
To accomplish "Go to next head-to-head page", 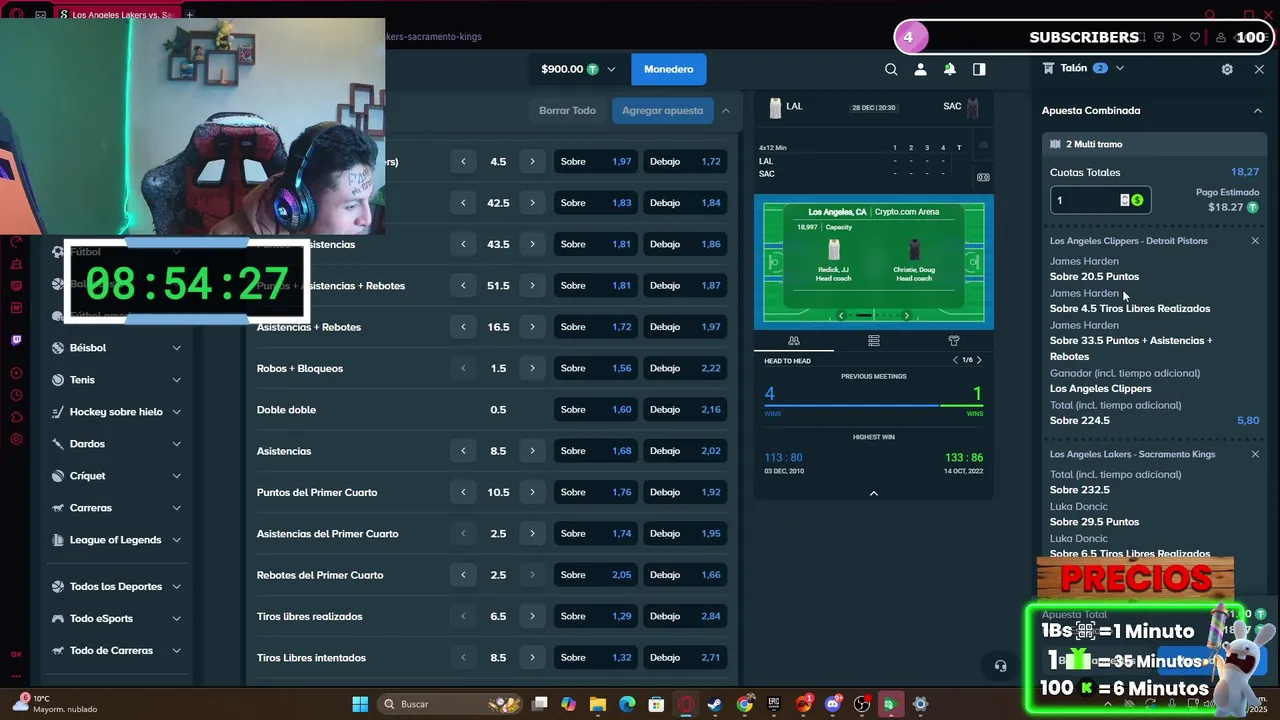I will [x=979, y=360].
